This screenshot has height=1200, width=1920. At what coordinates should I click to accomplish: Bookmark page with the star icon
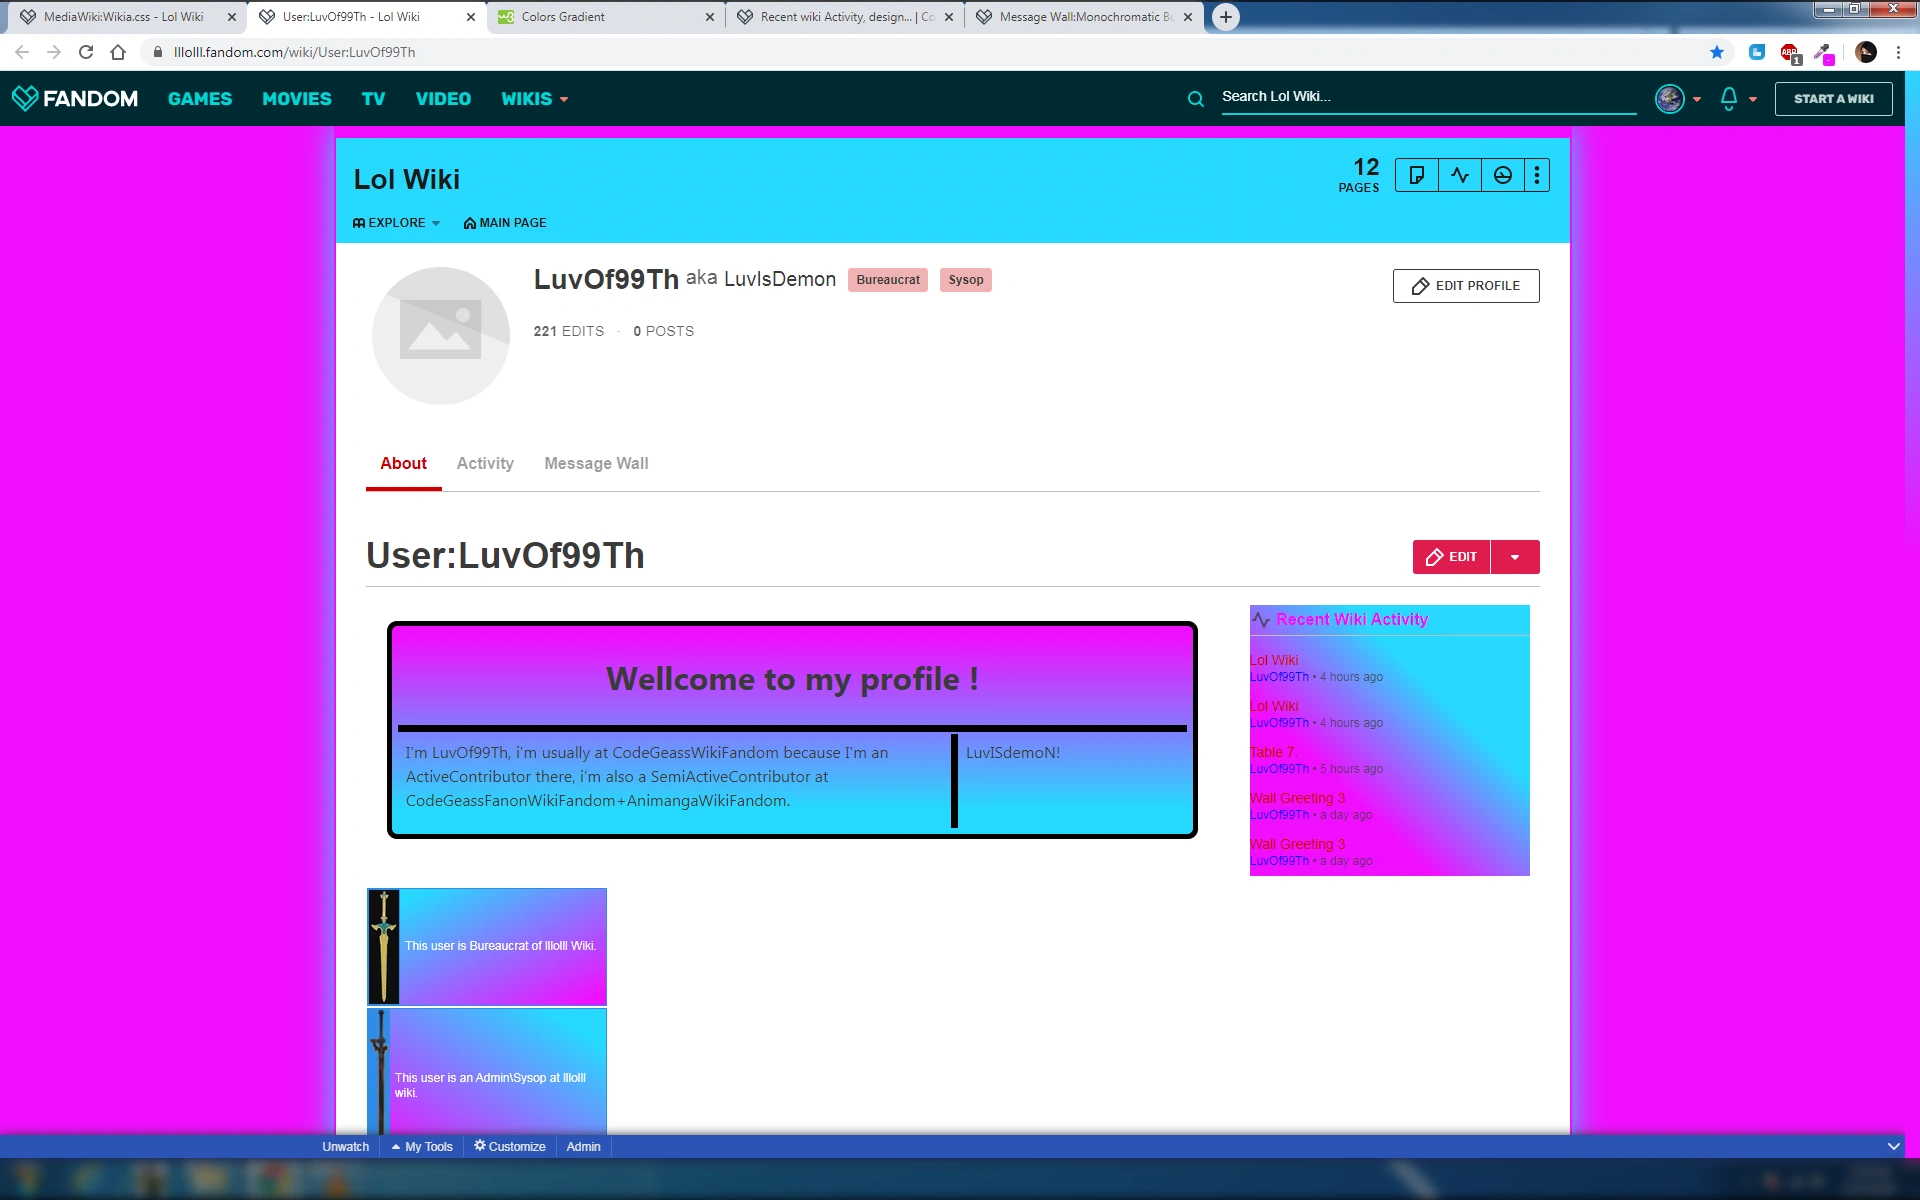click(1717, 52)
